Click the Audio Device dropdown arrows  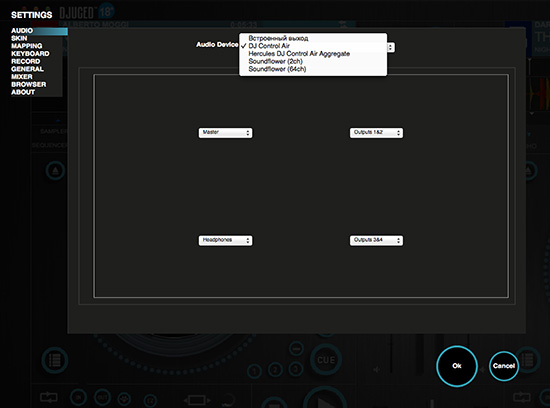(391, 47)
